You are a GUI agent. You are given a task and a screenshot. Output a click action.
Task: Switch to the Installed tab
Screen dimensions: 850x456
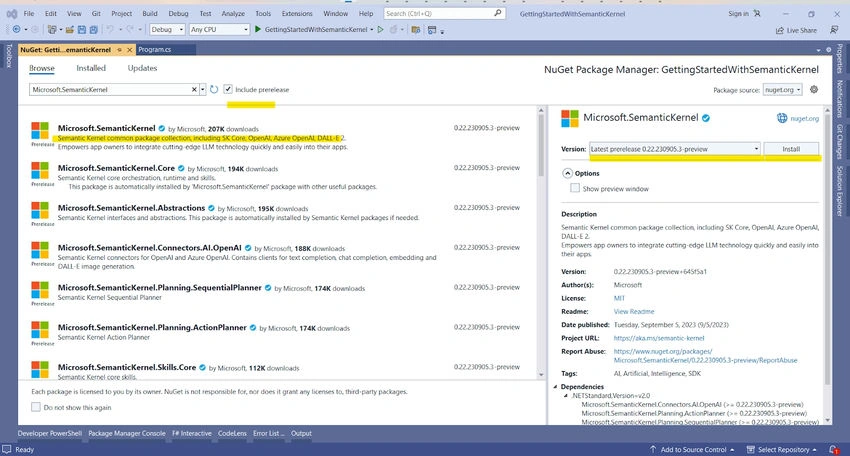click(x=91, y=68)
